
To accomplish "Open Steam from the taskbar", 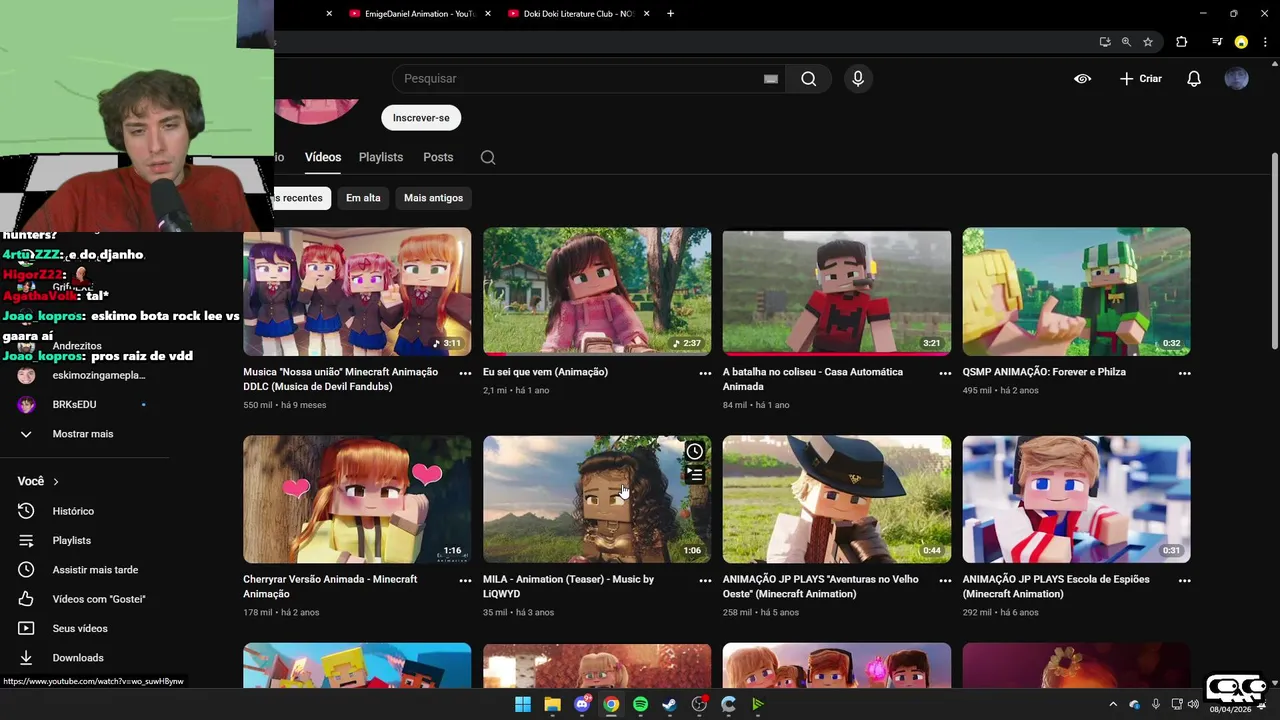I will click(x=669, y=705).
